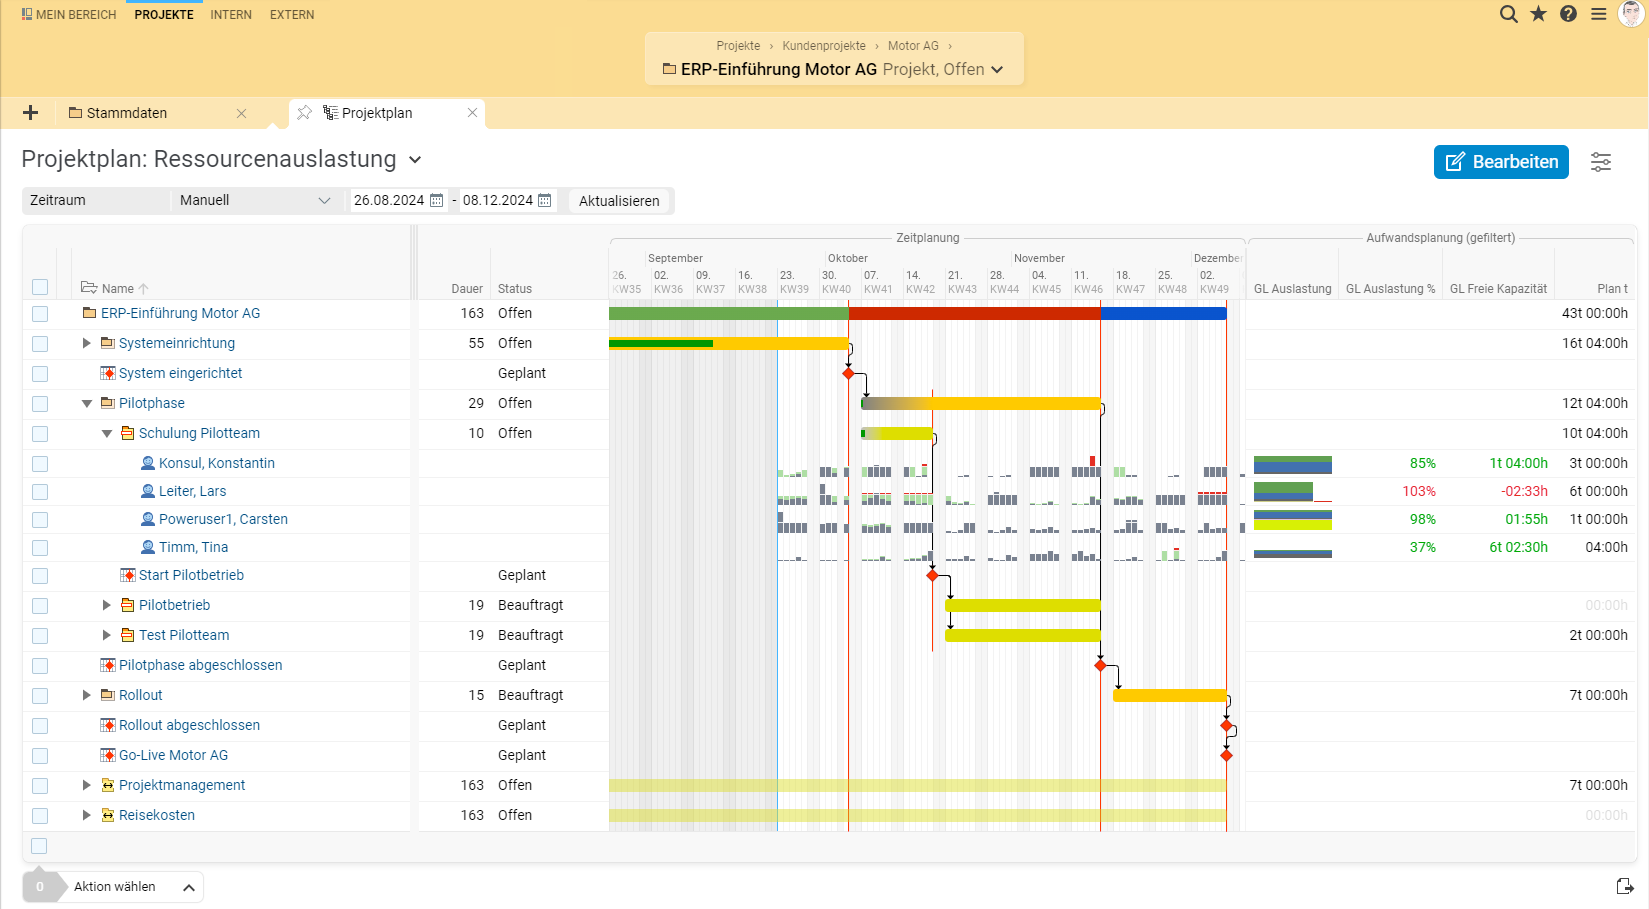Click the favorites star icon
Viewport: 1649px width, 909px height.
coord(1538,14)
